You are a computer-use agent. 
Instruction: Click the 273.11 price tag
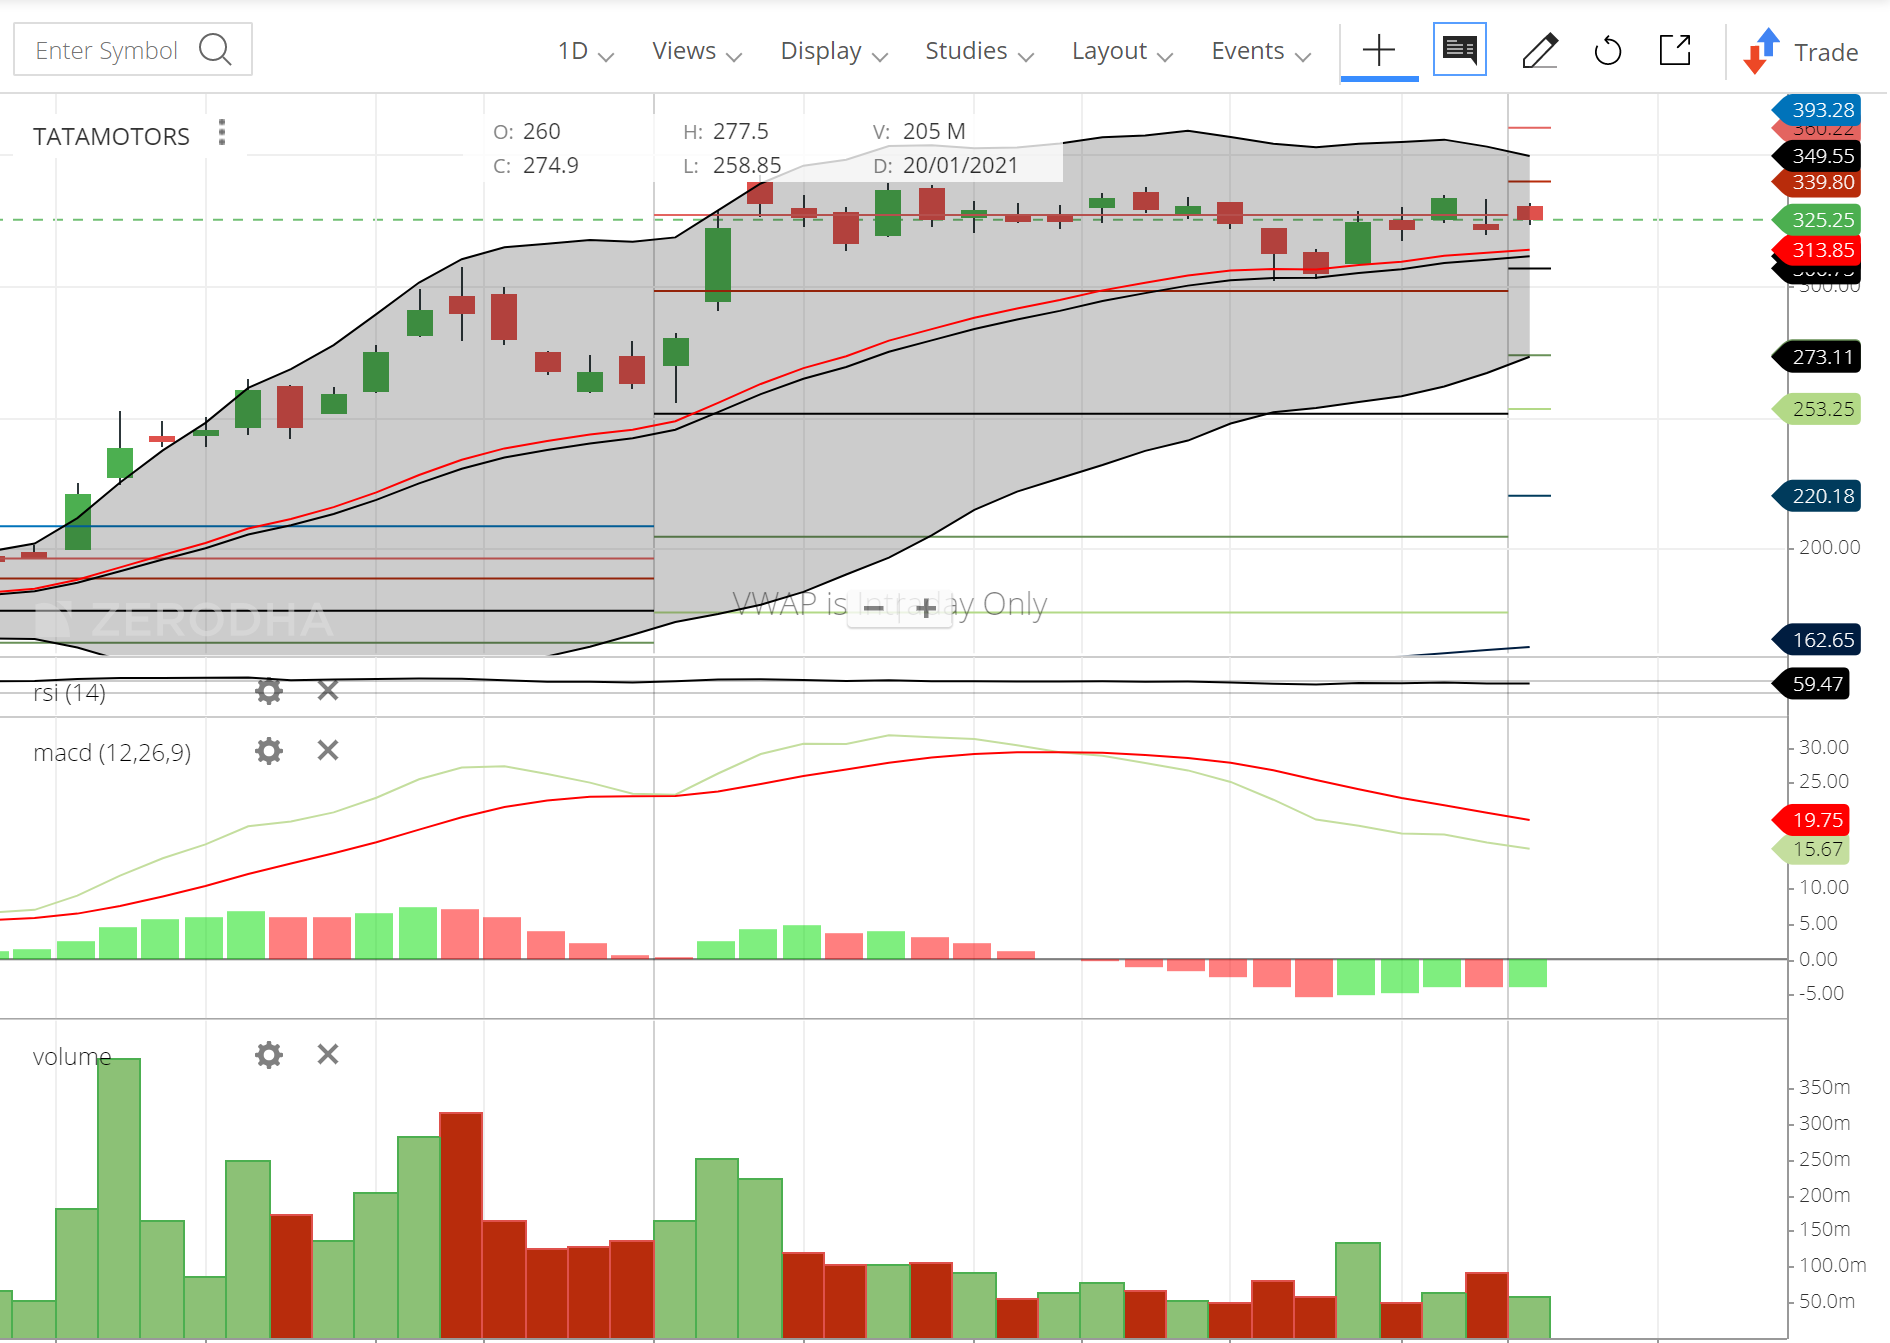pos(1816,357)
